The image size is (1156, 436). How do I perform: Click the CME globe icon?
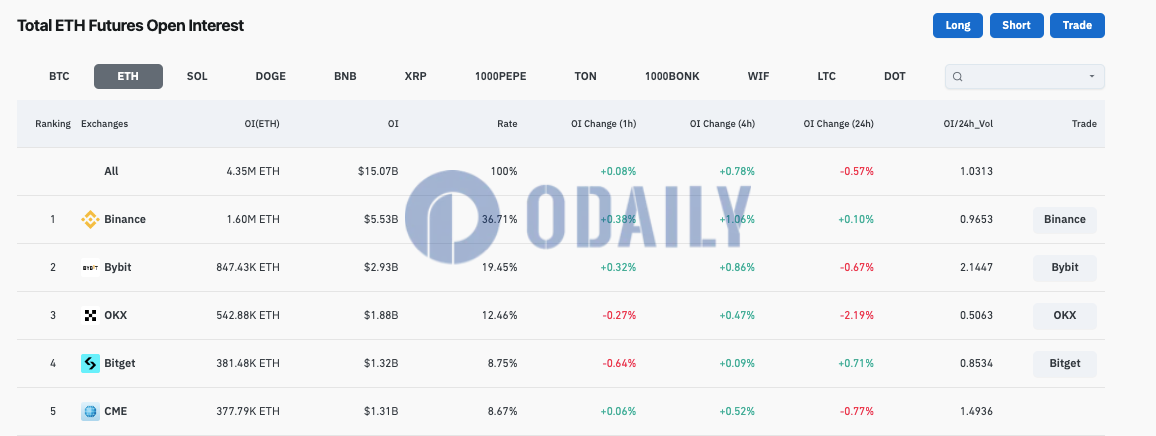point(90,411)
